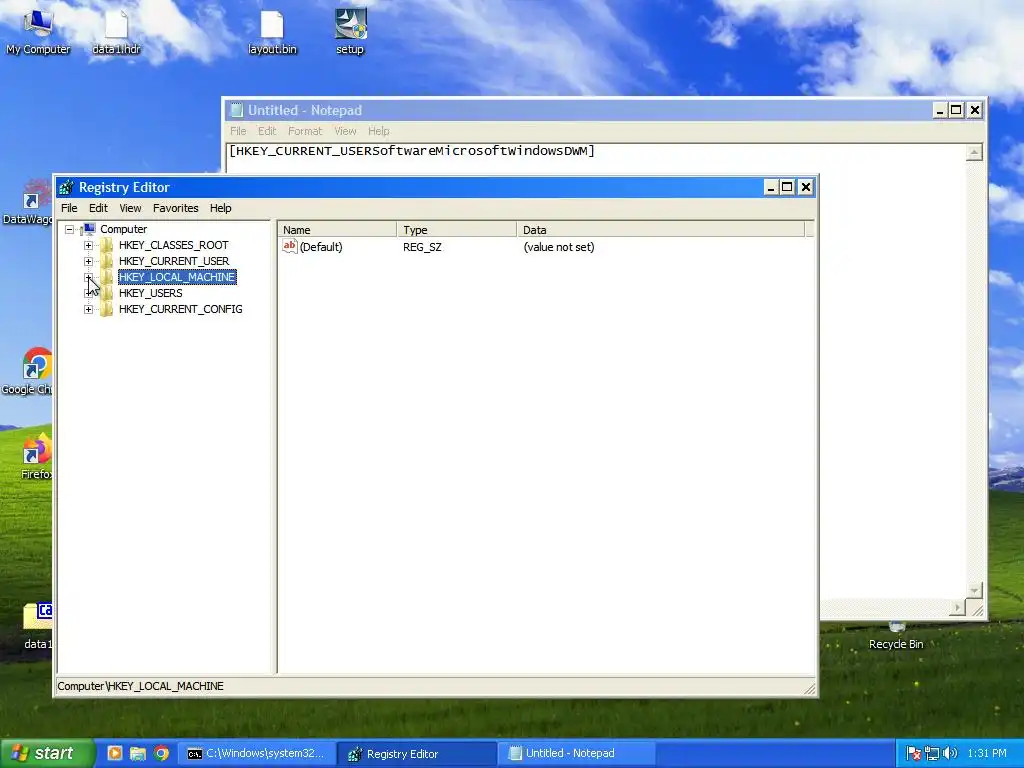Open Registry Editor File menu
1024x768 pixels.
[69, 208]
